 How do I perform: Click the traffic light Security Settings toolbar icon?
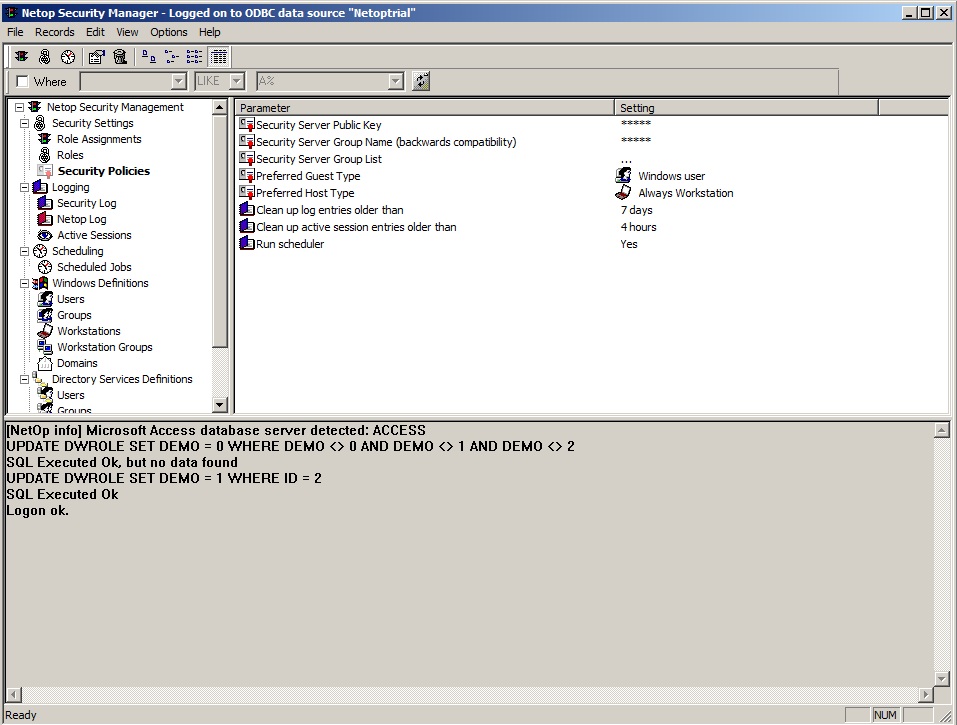[x=22, y=57]
